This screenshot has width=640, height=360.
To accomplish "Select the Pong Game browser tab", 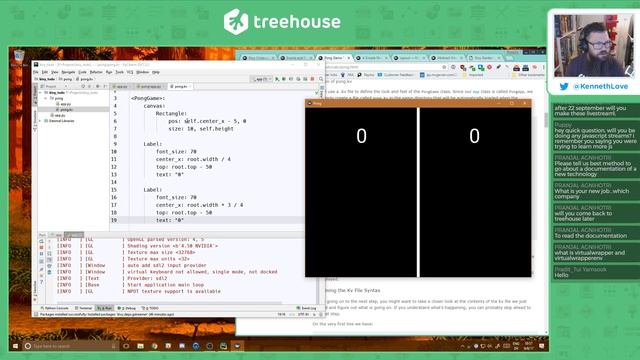I will (x=334, y=58).
